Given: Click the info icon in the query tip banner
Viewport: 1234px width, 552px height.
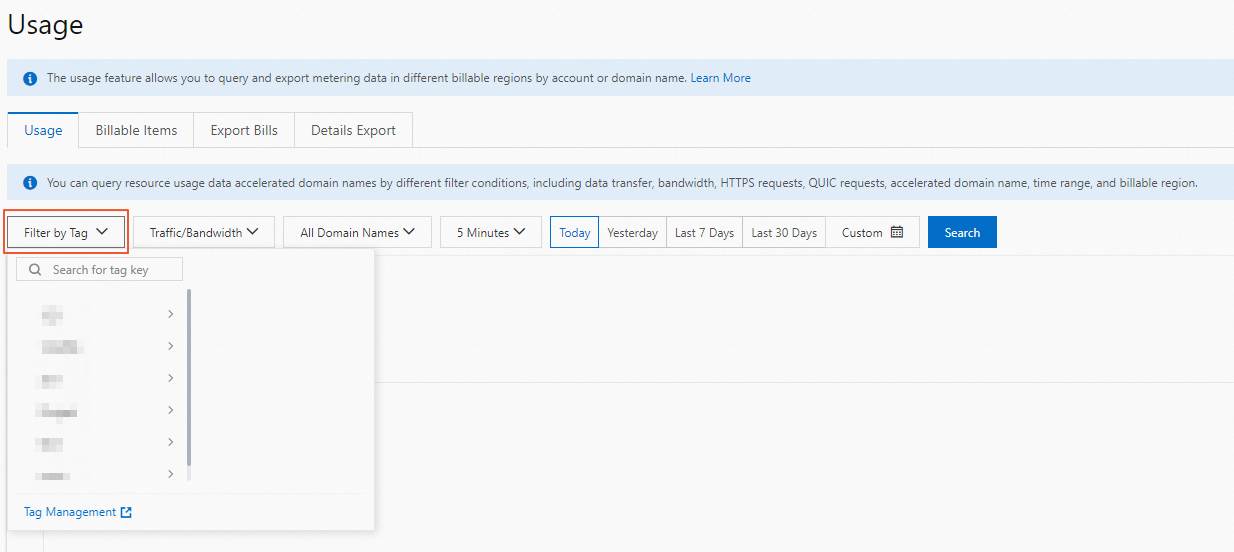Looking at the screenshot, I should point(30,183).
